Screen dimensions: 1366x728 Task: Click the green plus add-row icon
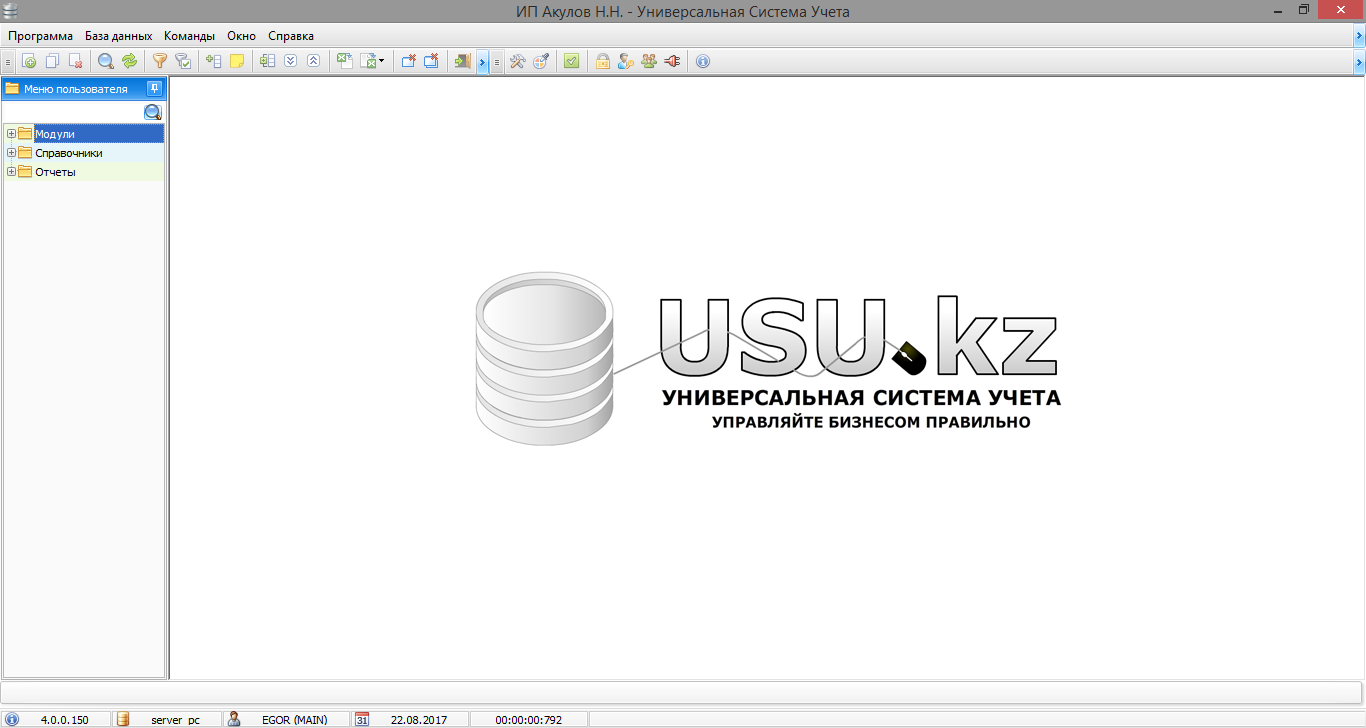point(213,61)
